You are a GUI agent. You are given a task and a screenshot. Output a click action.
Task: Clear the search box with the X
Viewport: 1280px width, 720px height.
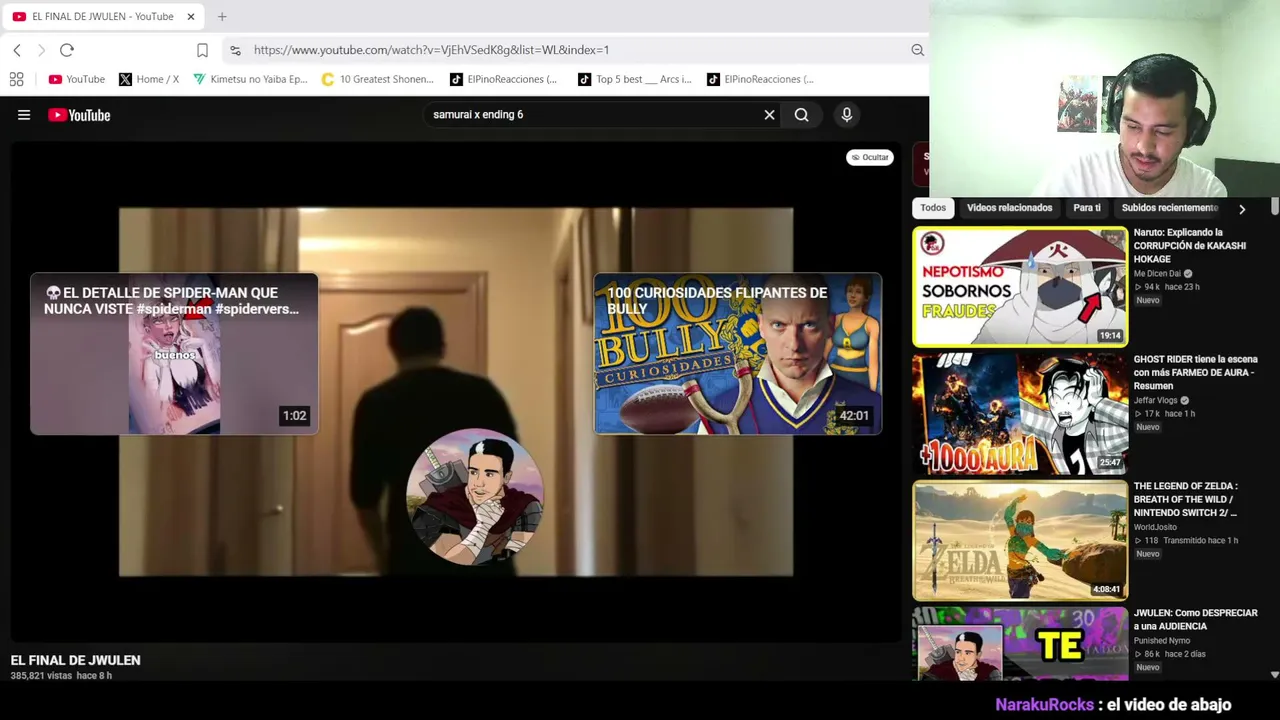pyautogui.click(x=769, y=115)
